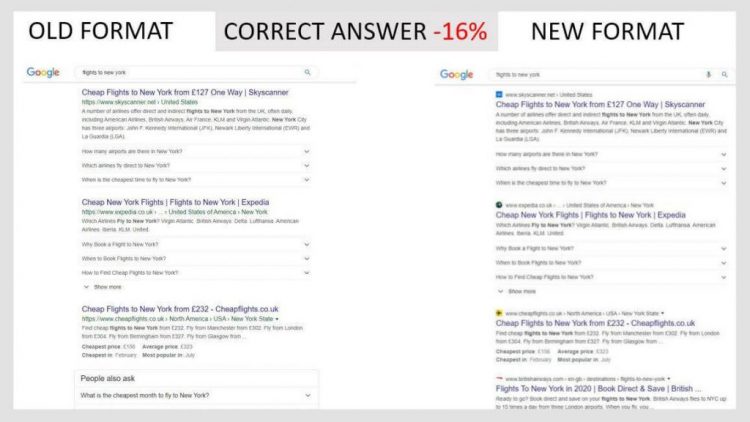This screenshot has height=422, width=750.
Task: Click 'Show more' under Expedia old format
Action: pyautogui.click(x=103, y=287)
